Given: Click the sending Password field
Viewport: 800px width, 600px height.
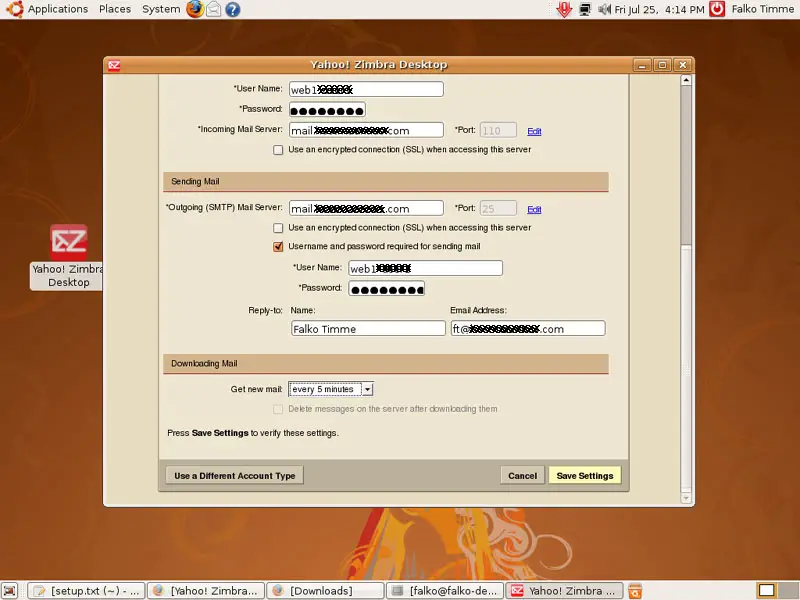Looking at the screenshot, I should [386, 289].
